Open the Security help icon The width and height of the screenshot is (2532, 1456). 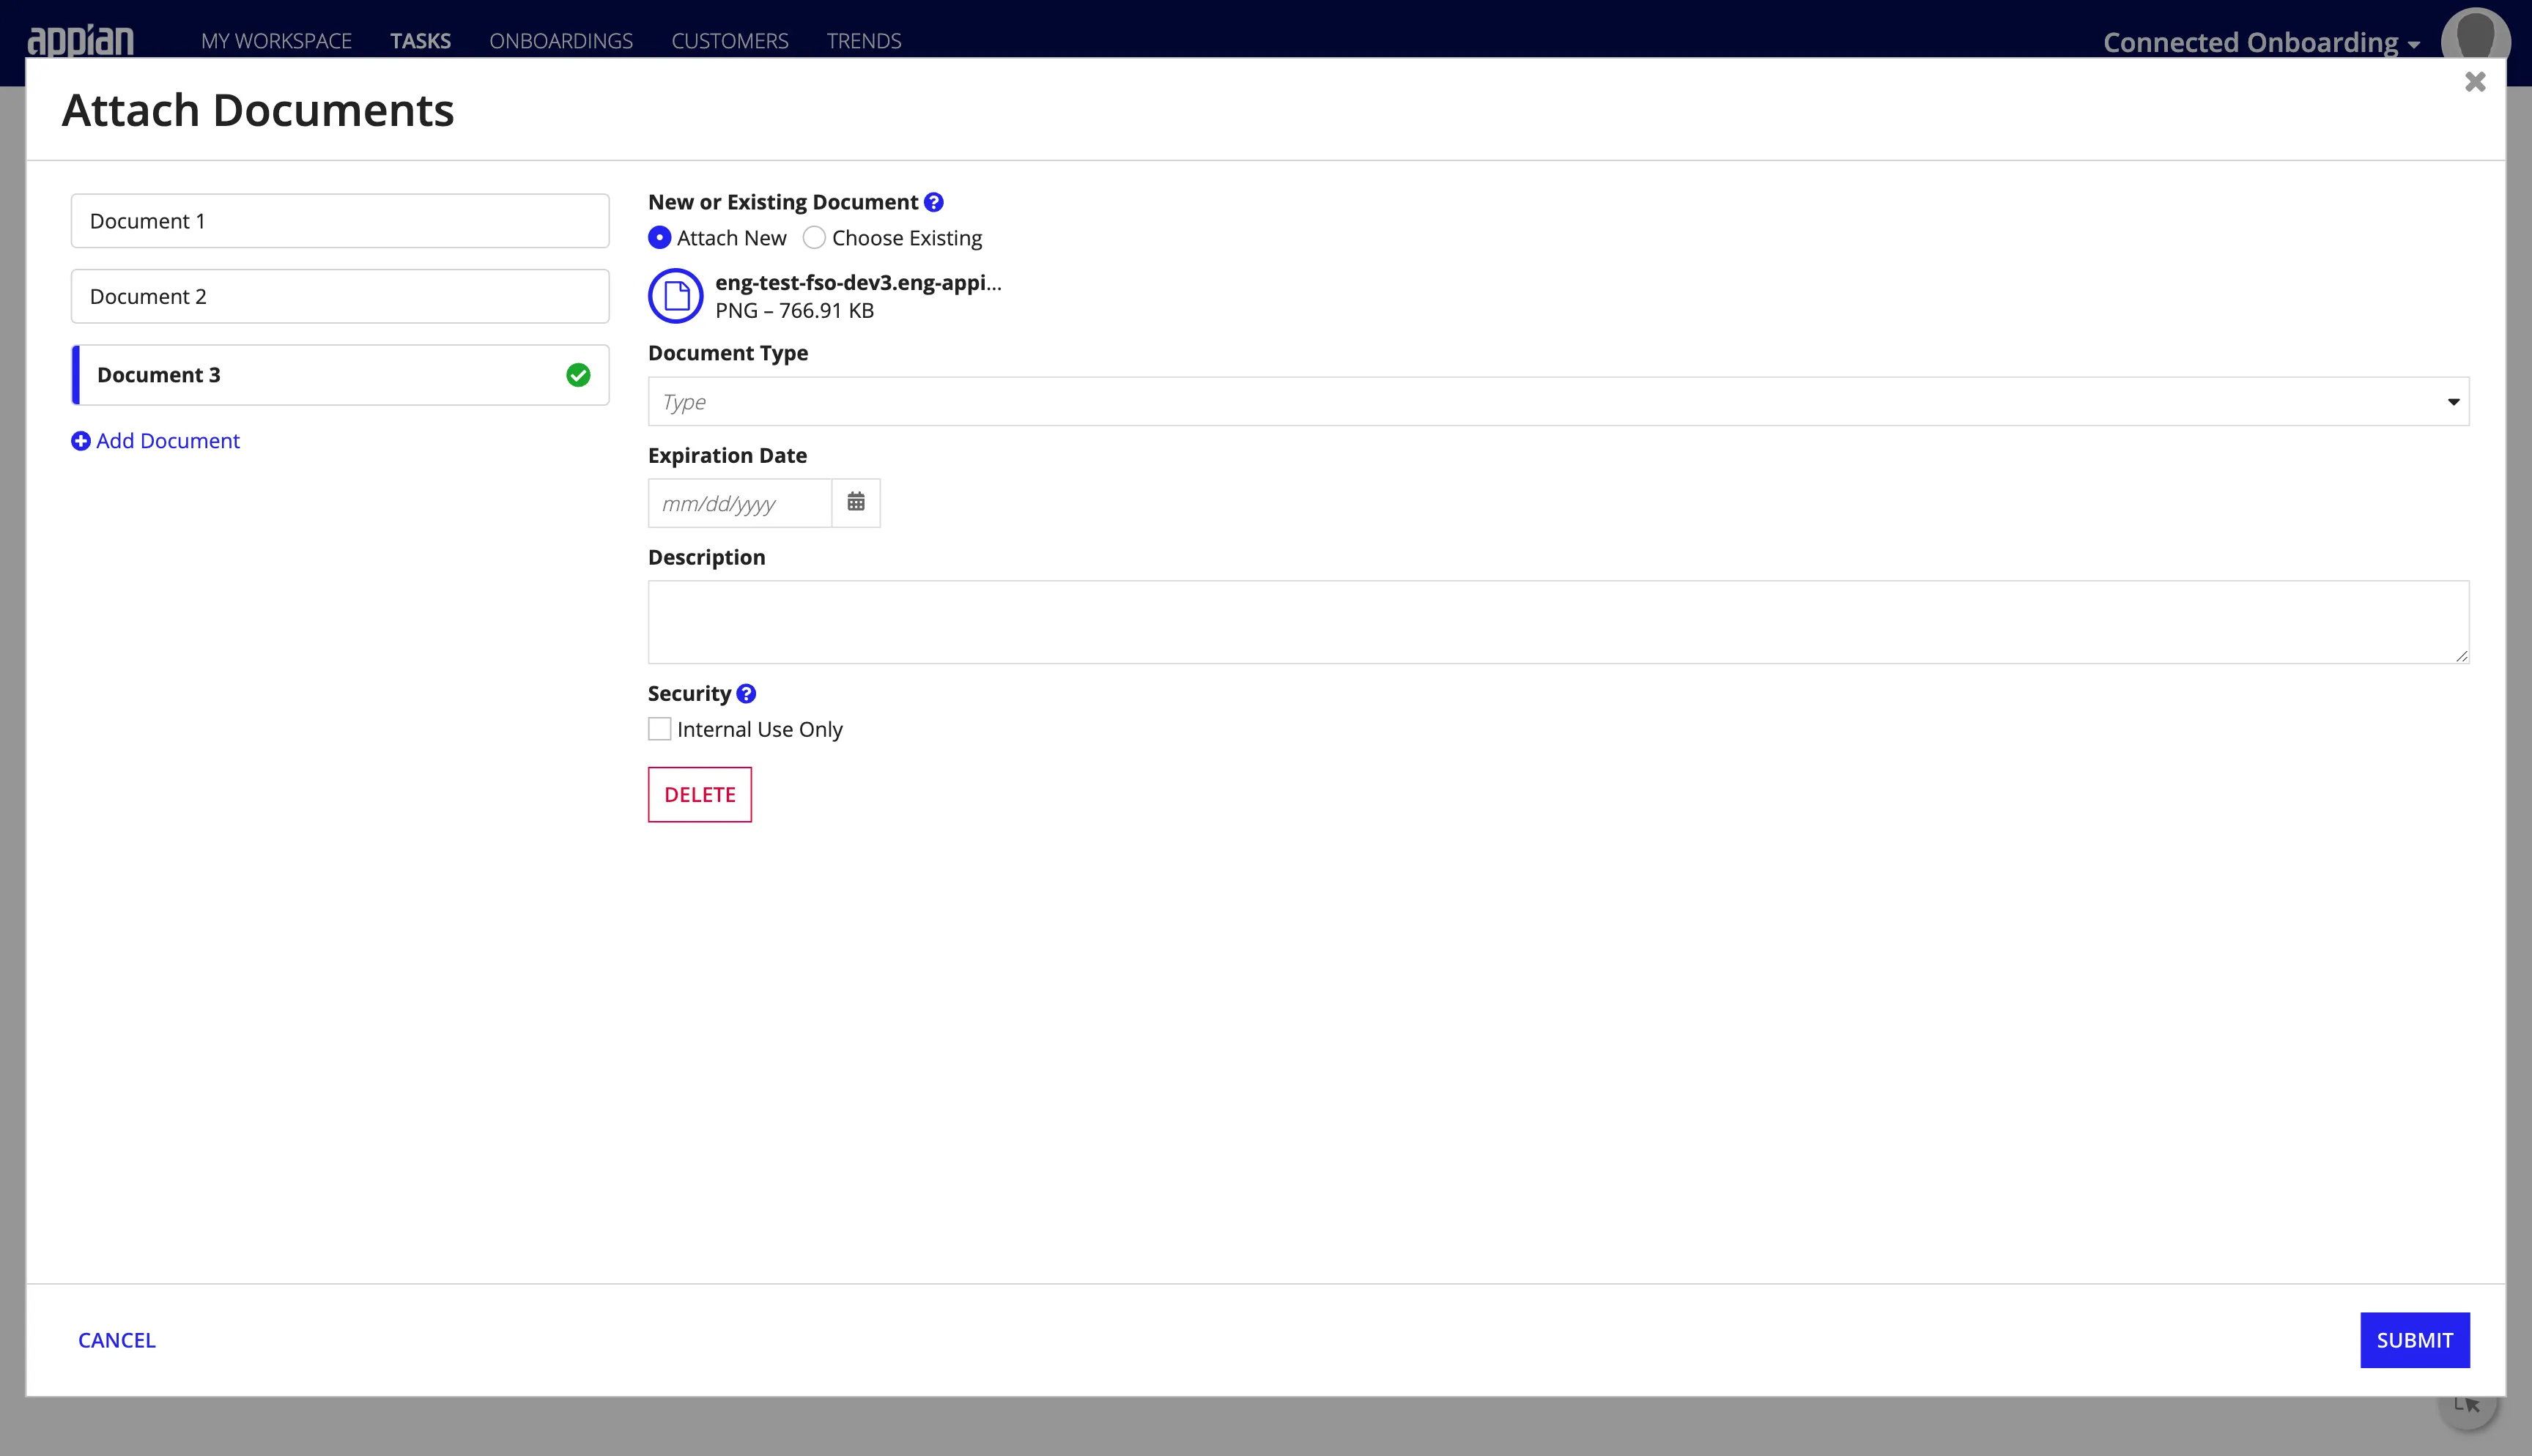pyautogui.click(x=747, y=692)
